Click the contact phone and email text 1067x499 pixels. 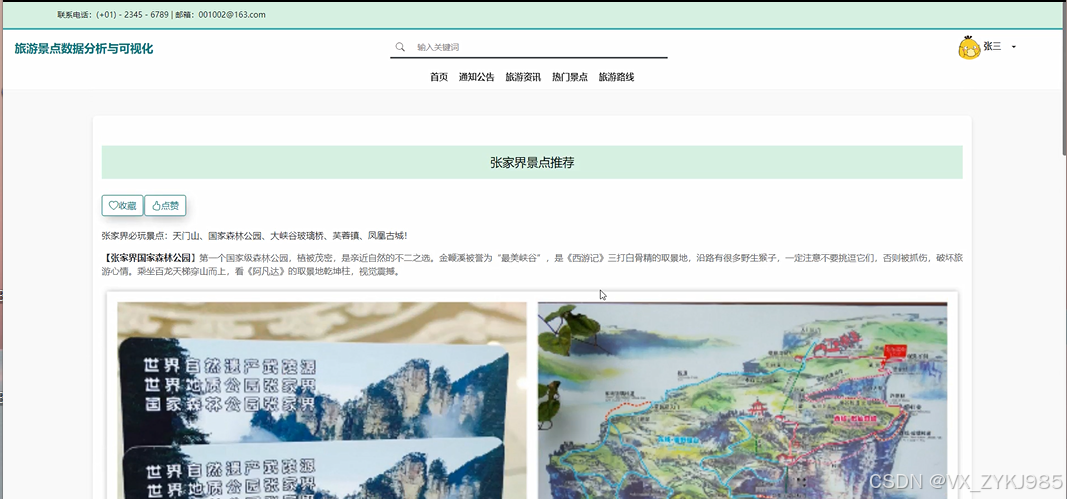point(162,14)
